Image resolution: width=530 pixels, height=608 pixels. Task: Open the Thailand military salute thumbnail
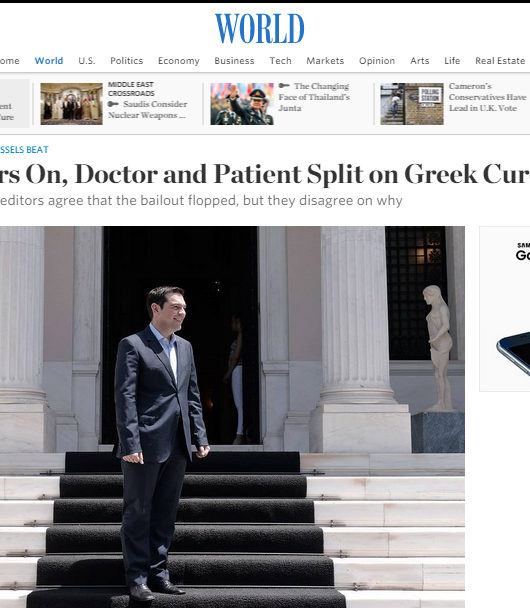pos(242,104)
